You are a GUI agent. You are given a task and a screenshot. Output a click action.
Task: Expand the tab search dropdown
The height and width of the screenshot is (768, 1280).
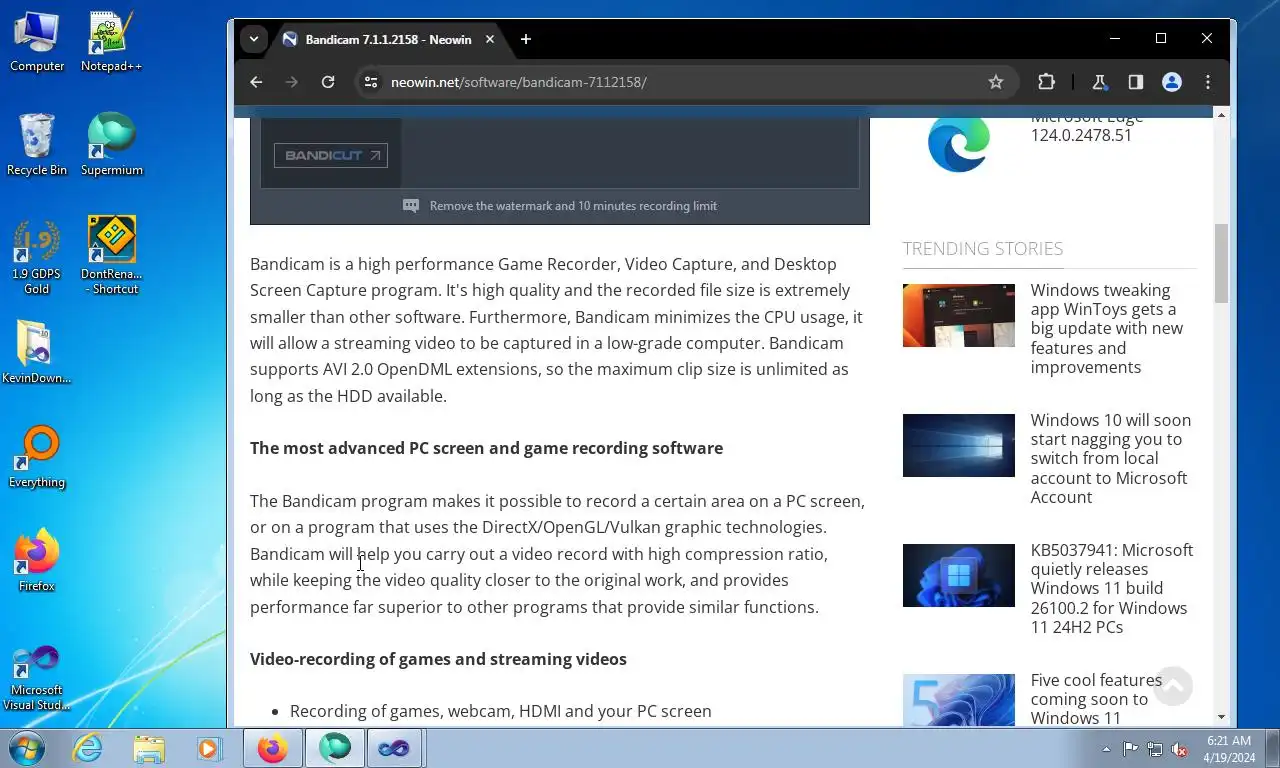(254, 39)
